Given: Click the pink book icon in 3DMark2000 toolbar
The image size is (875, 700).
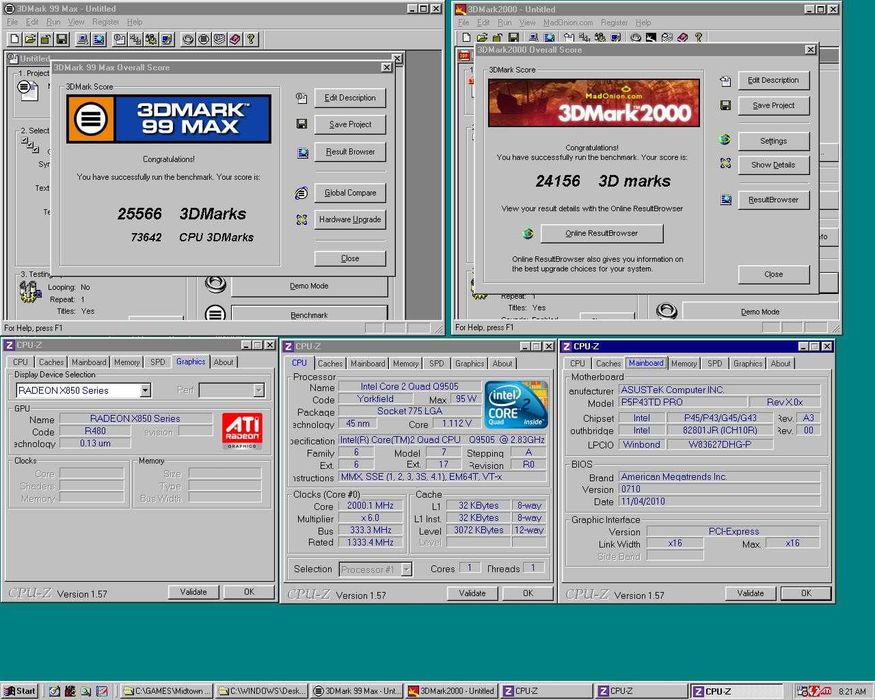Looking at the screenshot, I should 682,37.
